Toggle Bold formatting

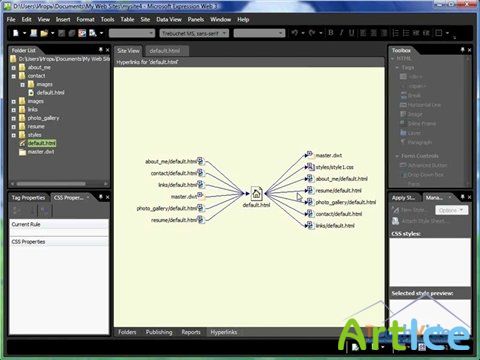331,33
